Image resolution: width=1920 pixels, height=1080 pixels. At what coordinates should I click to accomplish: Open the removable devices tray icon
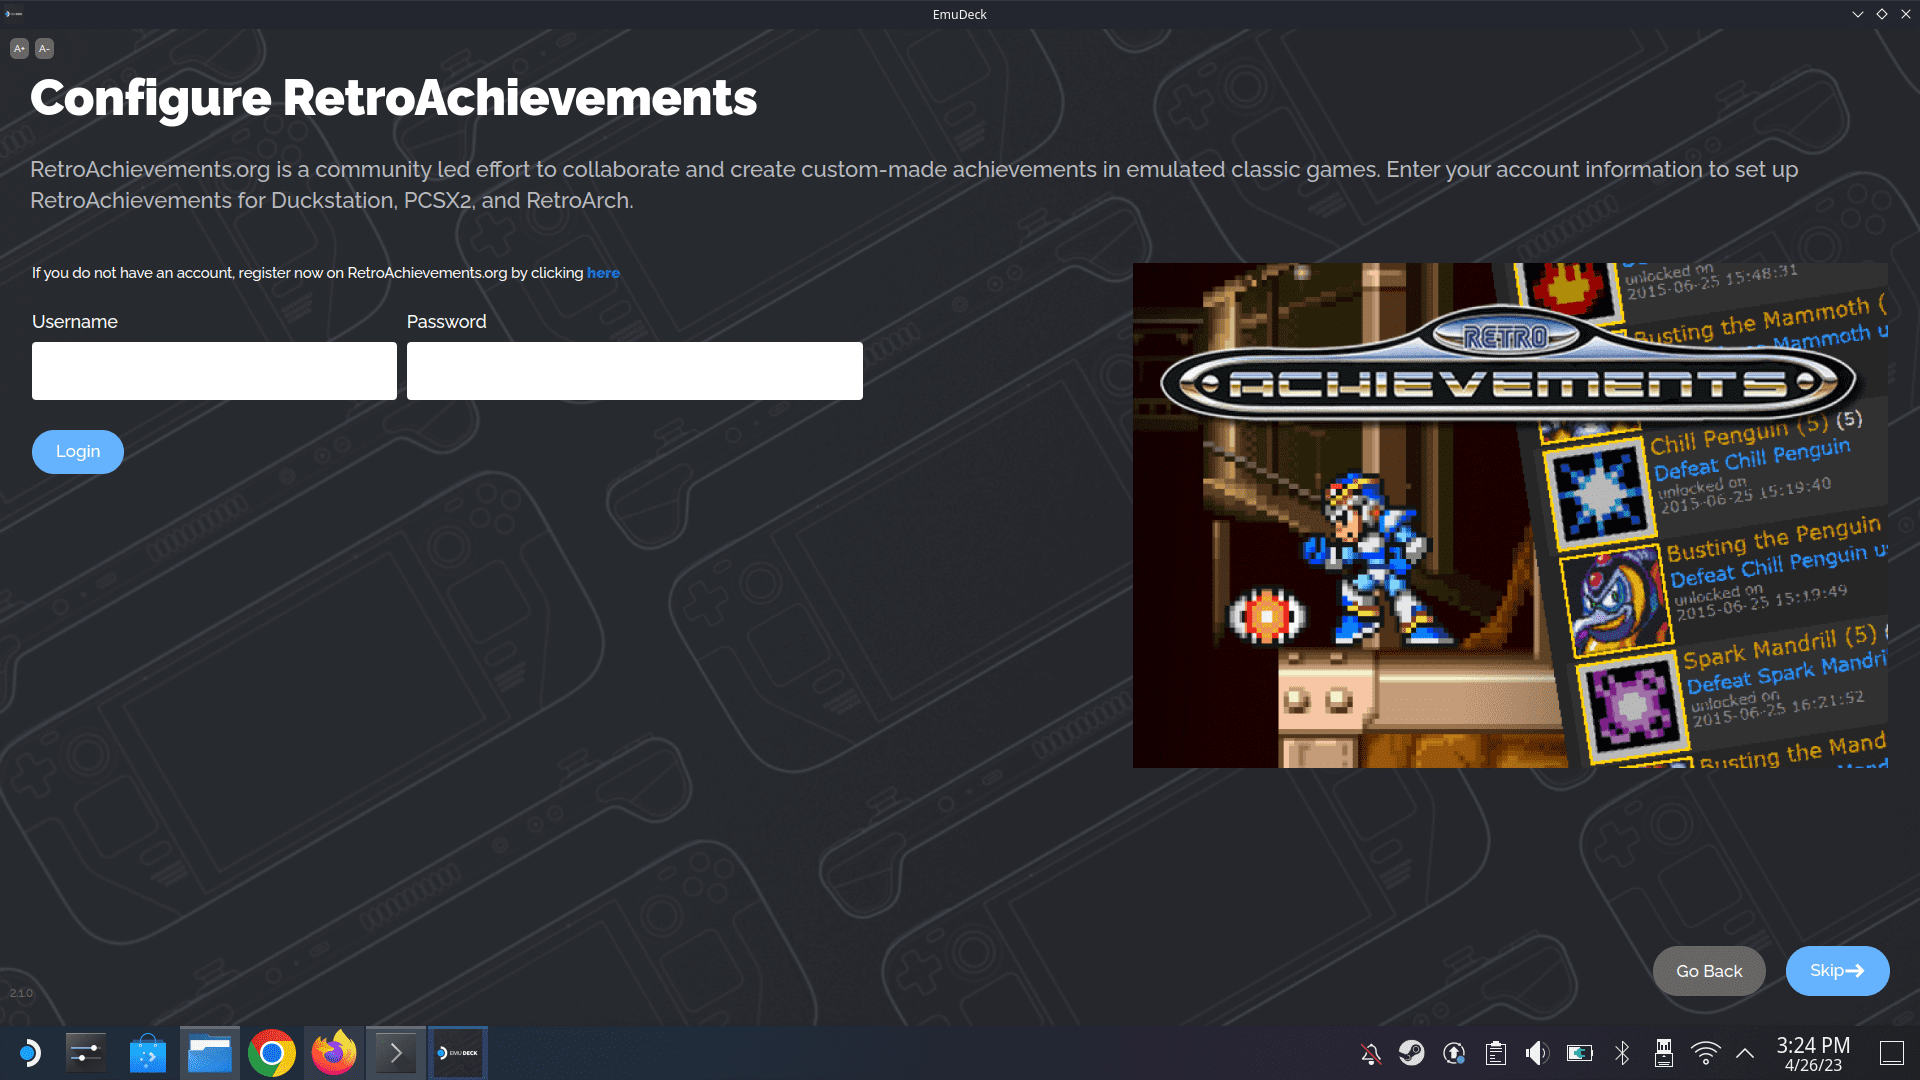[x=1664, y=1053]
